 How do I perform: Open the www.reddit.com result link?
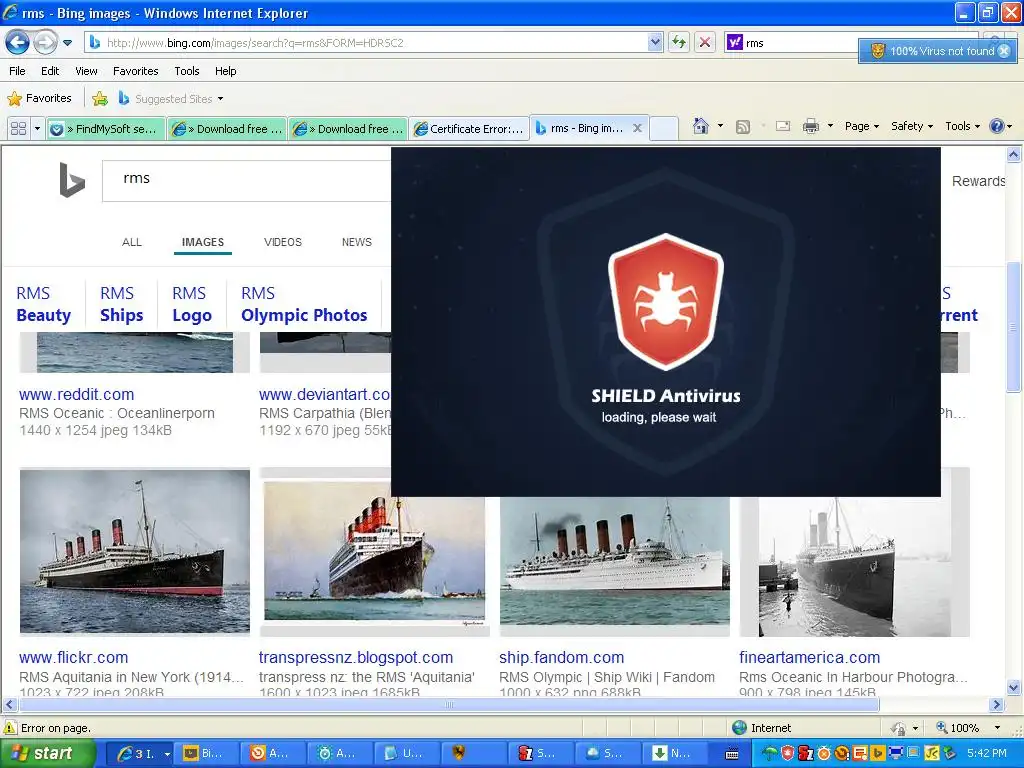(x=76, y=394)
